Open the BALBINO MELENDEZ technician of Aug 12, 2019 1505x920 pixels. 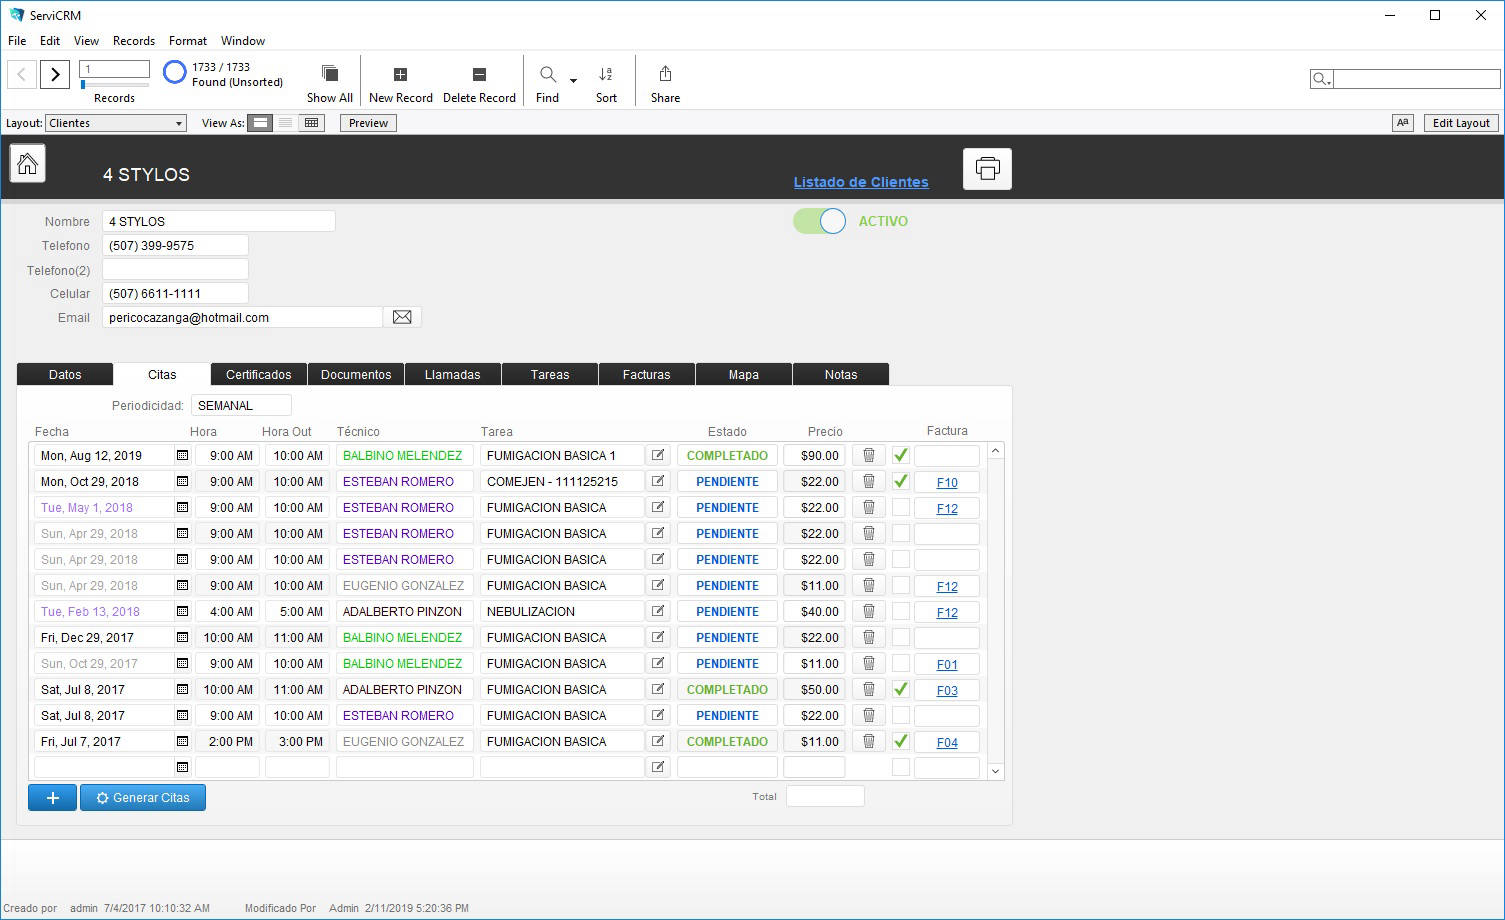(x=405, y=455)
